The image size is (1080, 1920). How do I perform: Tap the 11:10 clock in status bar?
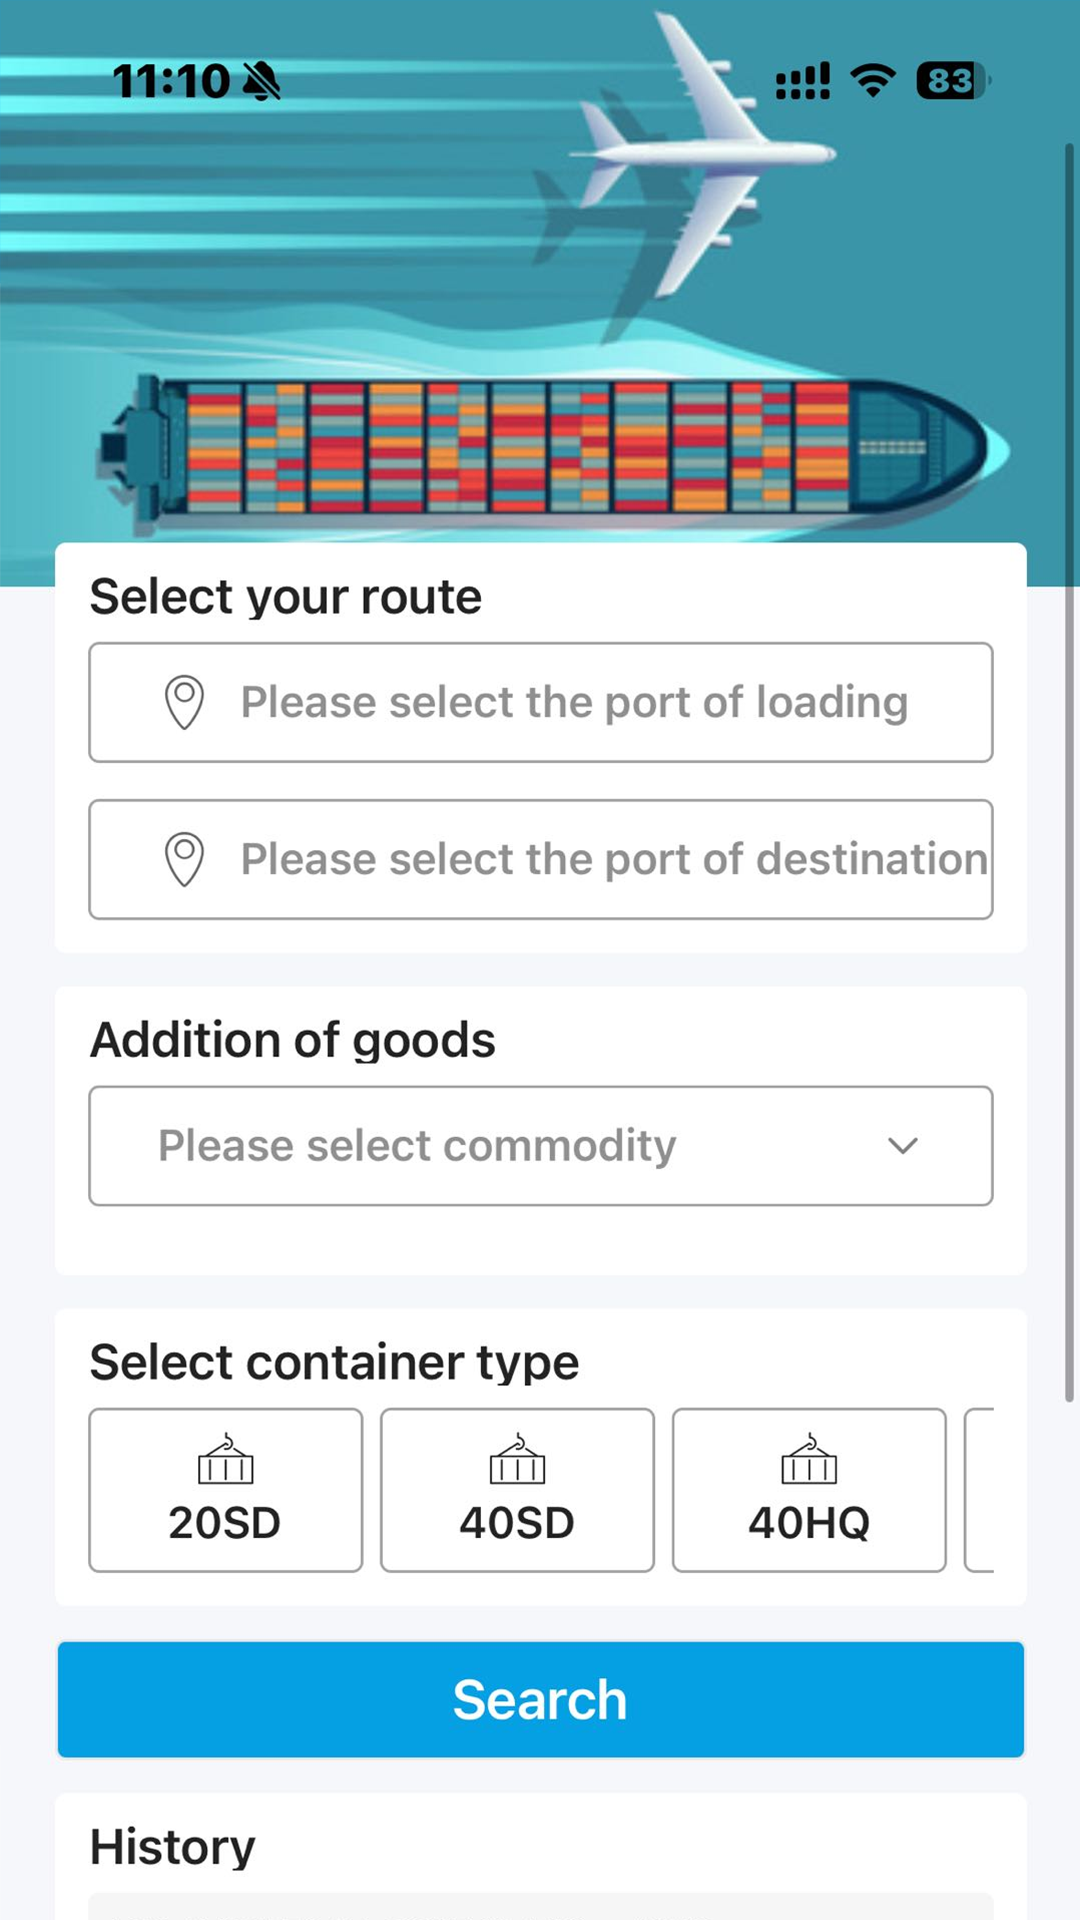pyautogui.click(x=171, y=81)
